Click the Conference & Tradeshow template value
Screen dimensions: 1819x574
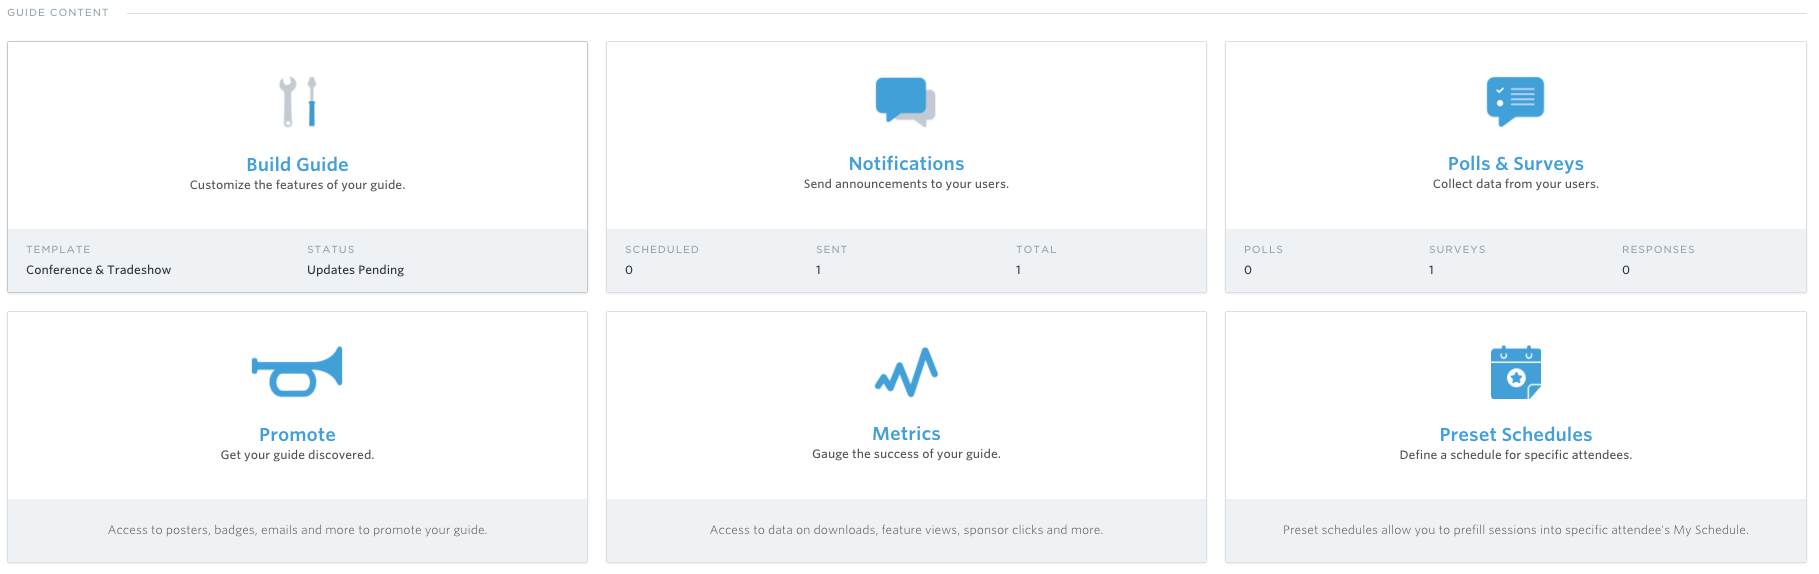click(98, 270)
